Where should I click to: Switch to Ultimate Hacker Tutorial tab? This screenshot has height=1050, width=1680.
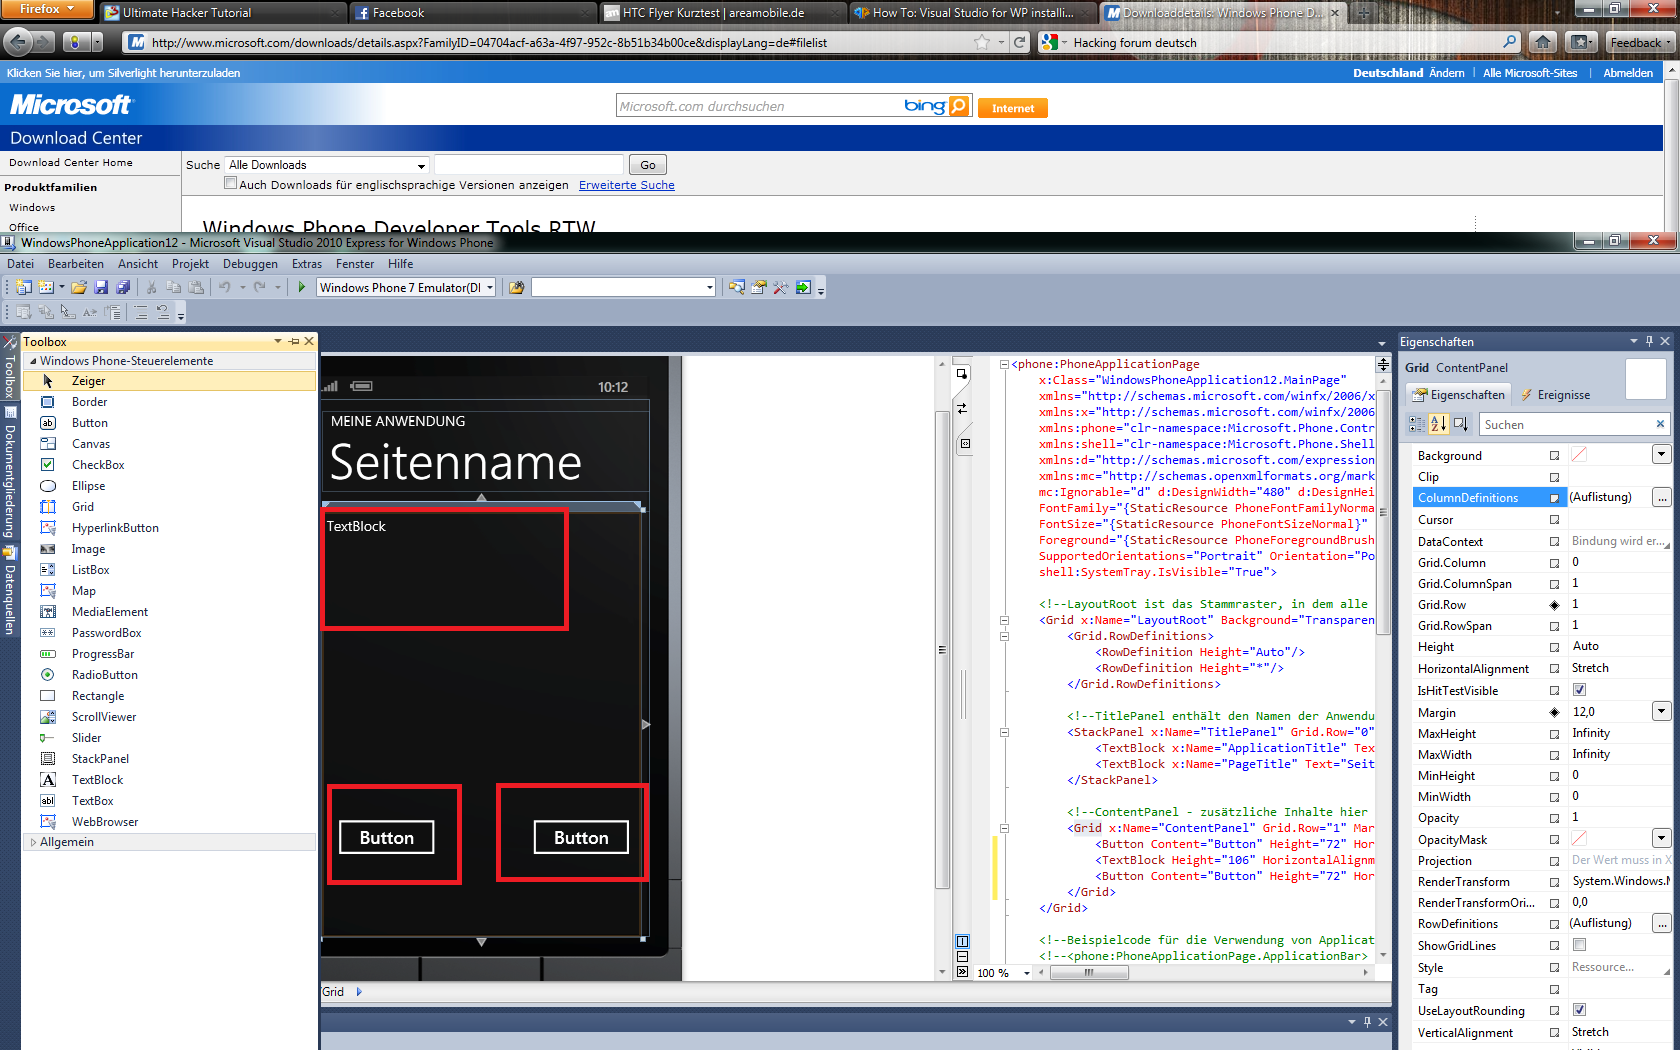tap(222, 13)
